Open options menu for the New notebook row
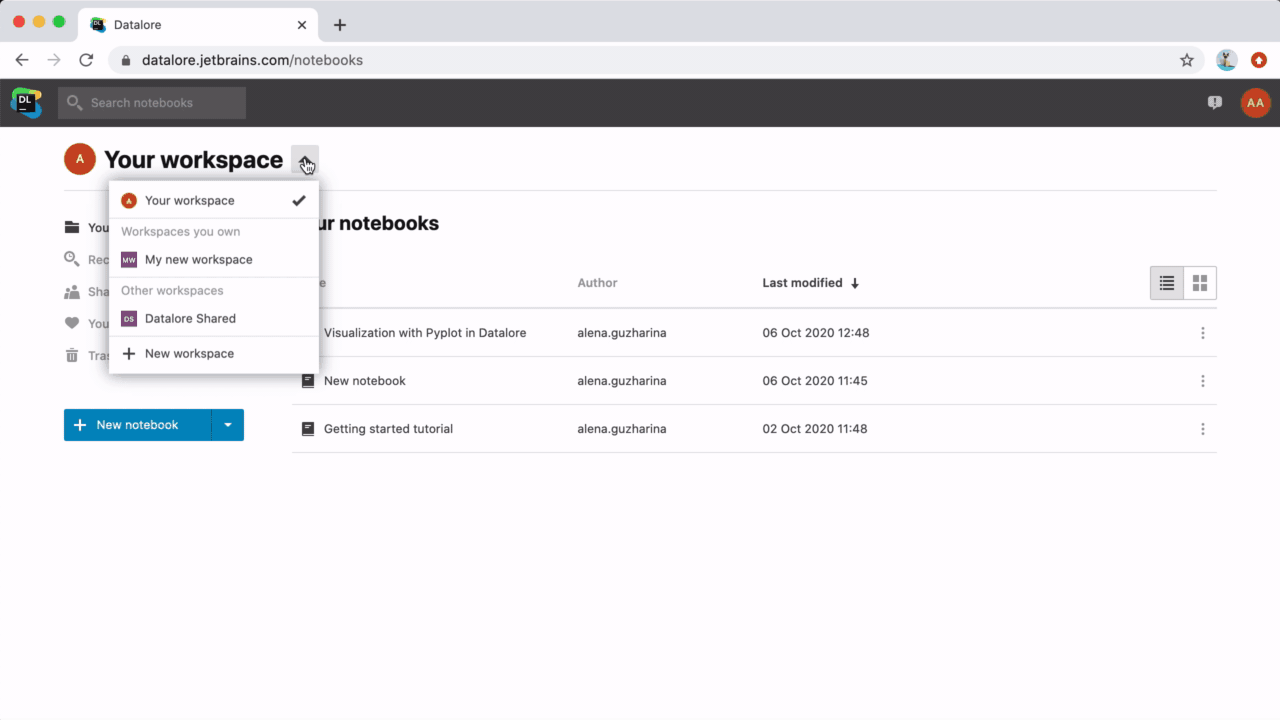The width and height of the screenshot is (1280, 720). pyautogui.click(x=1203, y=381)
